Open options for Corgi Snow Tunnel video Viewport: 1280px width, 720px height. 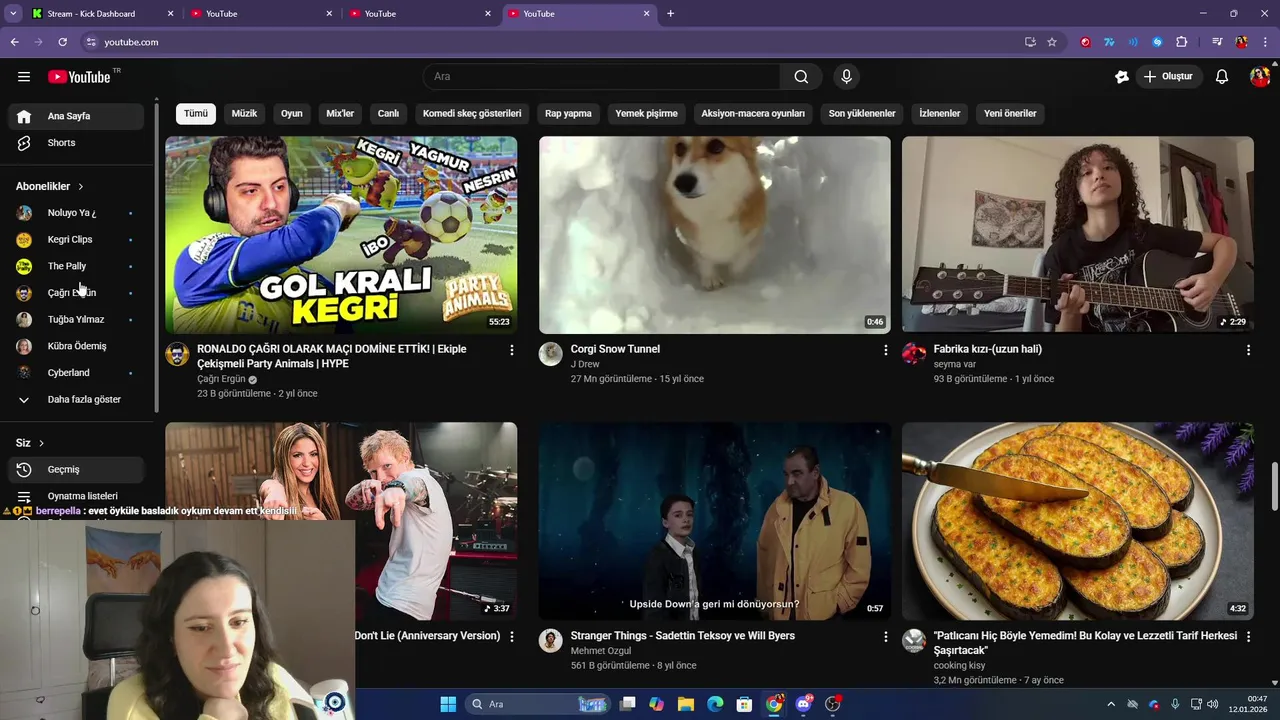click(885, 350)
